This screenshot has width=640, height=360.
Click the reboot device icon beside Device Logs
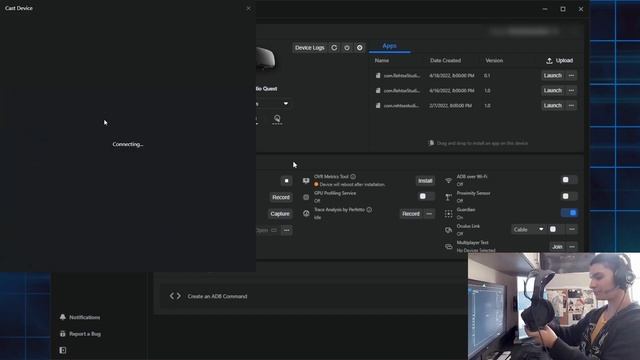(334, 48)
